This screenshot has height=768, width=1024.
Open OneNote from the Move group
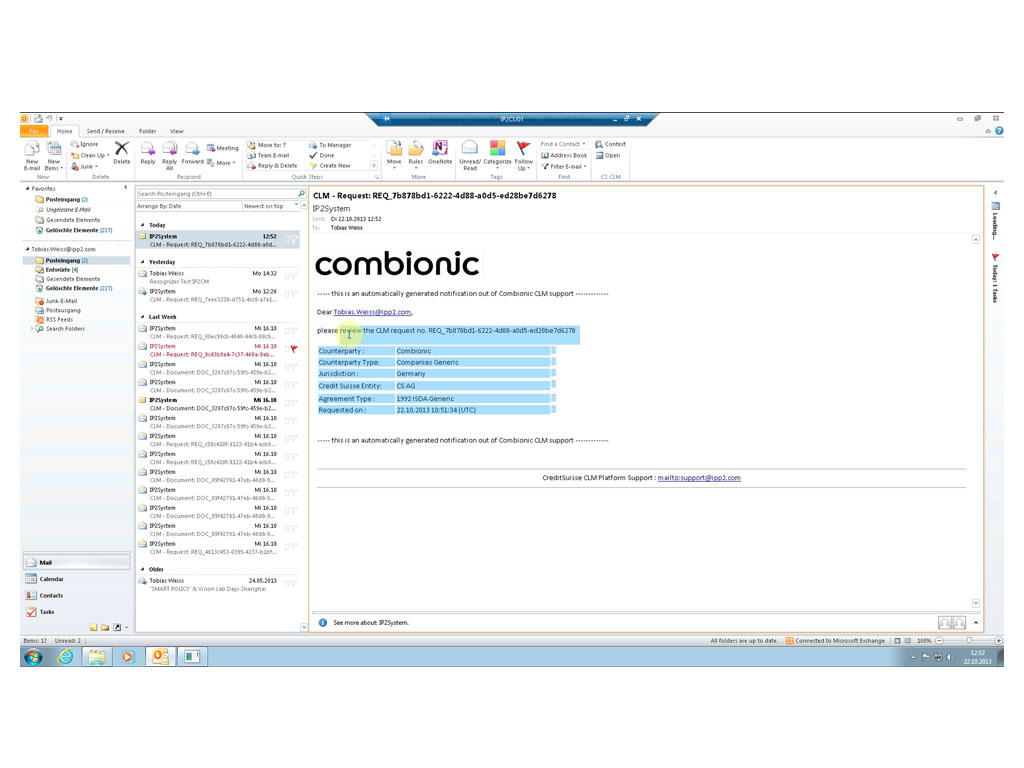440,150
